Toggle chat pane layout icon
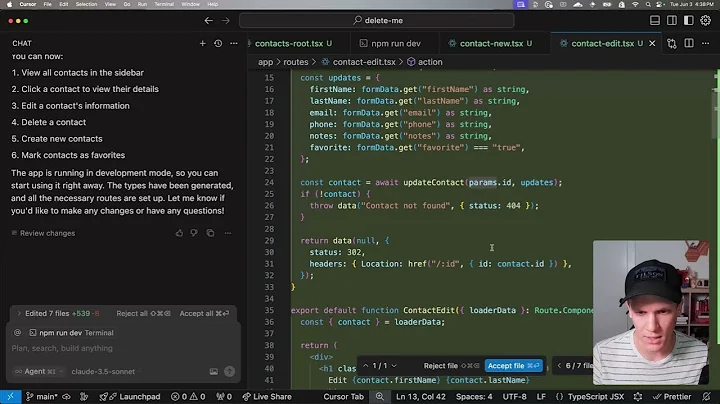Screen dimensions: 720x404 pos(688,21)
